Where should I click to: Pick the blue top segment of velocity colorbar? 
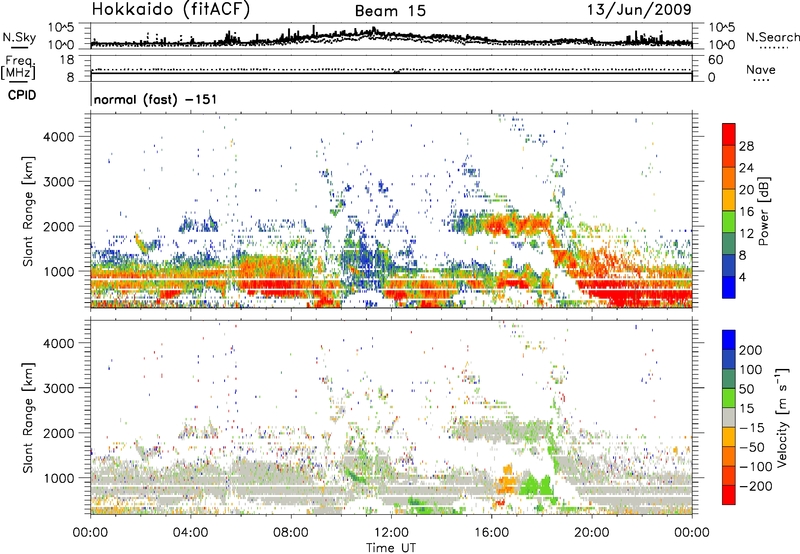coord(729,340)
